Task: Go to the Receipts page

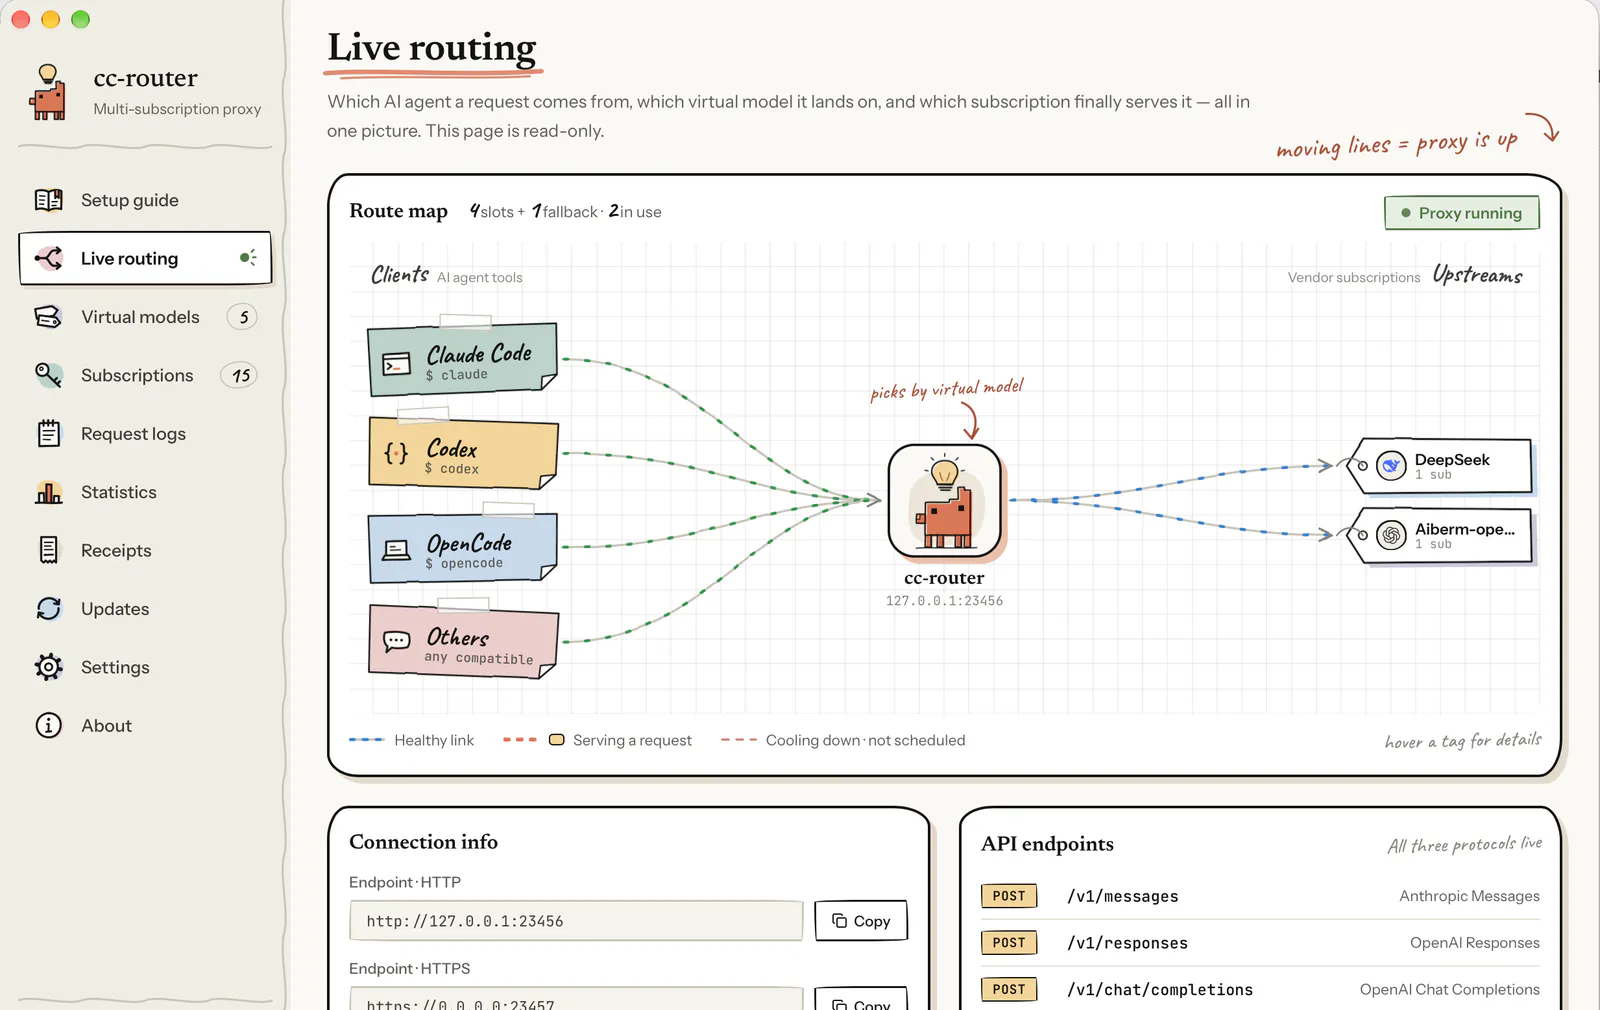Action: click(145, 550)
